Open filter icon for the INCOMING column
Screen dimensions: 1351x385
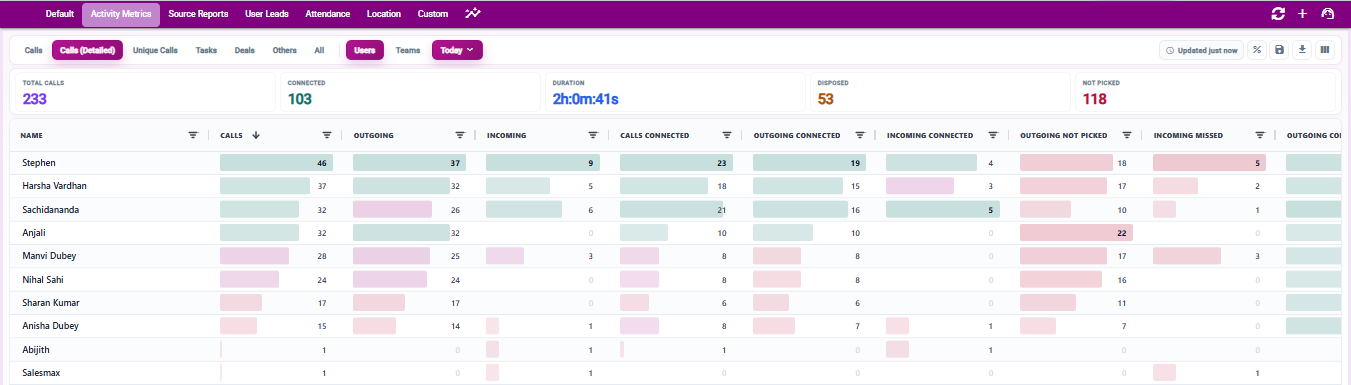click(594, 135)
